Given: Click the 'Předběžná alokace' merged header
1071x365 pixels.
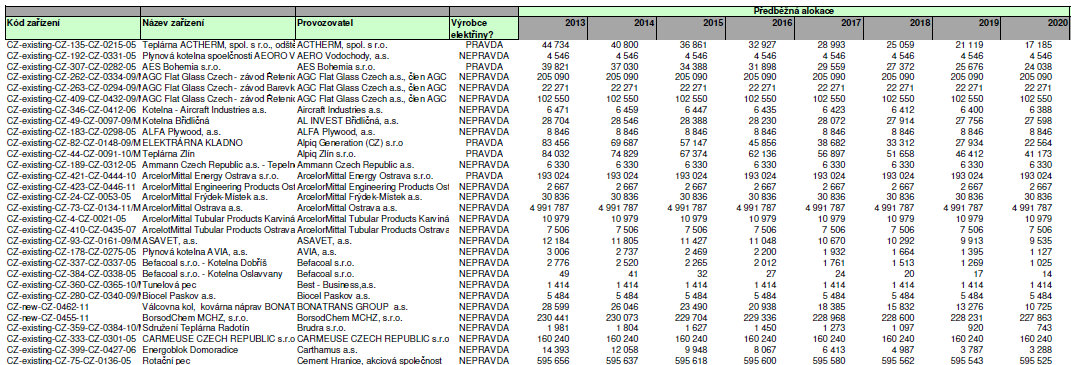Looking at the screenshot, I should [794, 12].
